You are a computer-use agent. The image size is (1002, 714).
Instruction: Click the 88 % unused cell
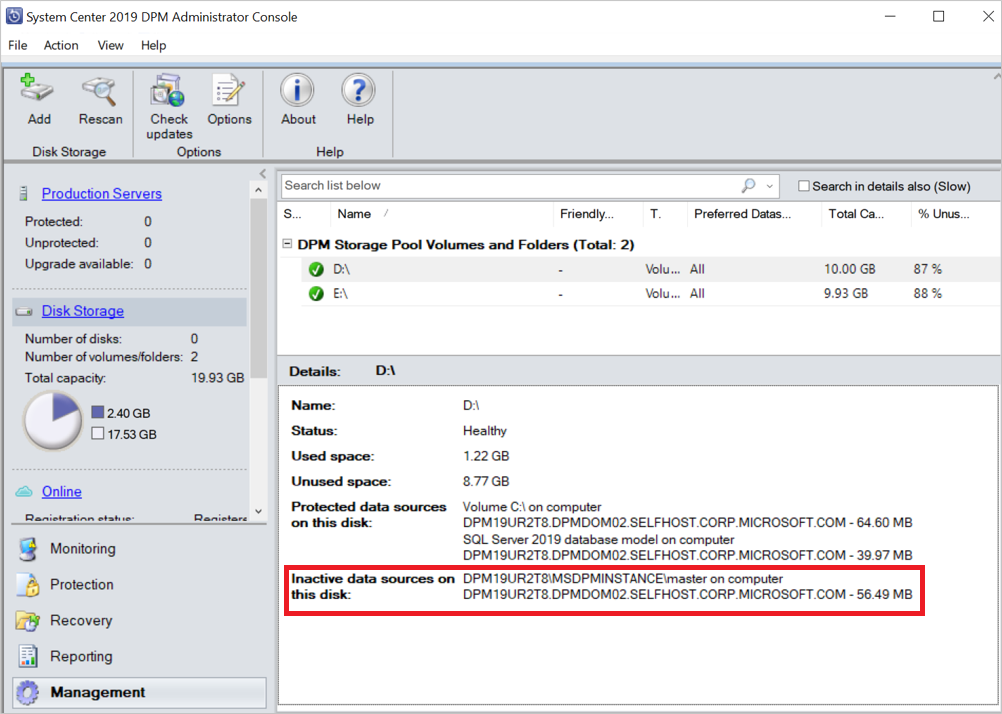[x=927, y=294]
